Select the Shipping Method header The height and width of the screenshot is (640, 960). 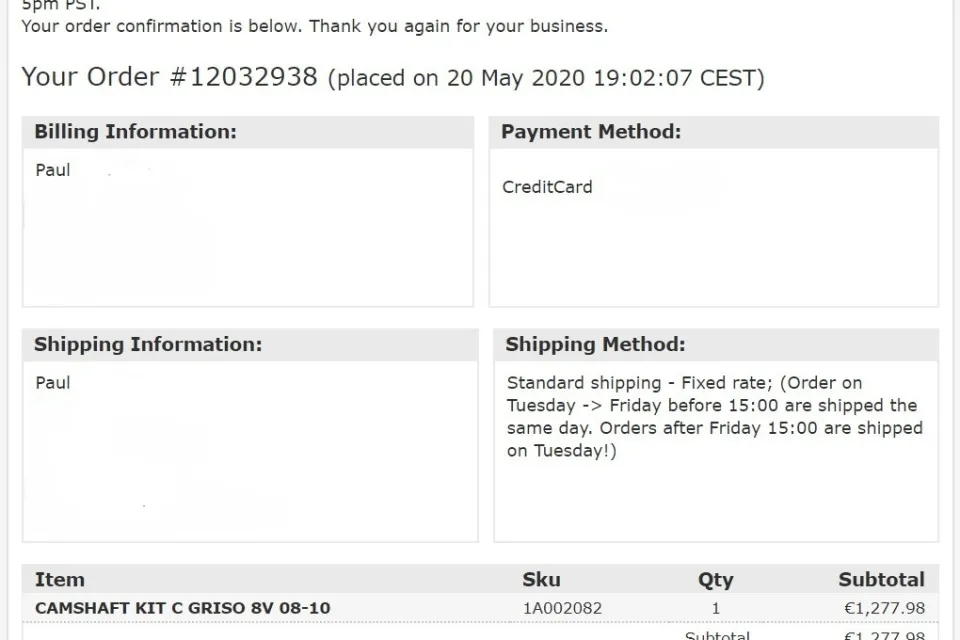(595, 345)
